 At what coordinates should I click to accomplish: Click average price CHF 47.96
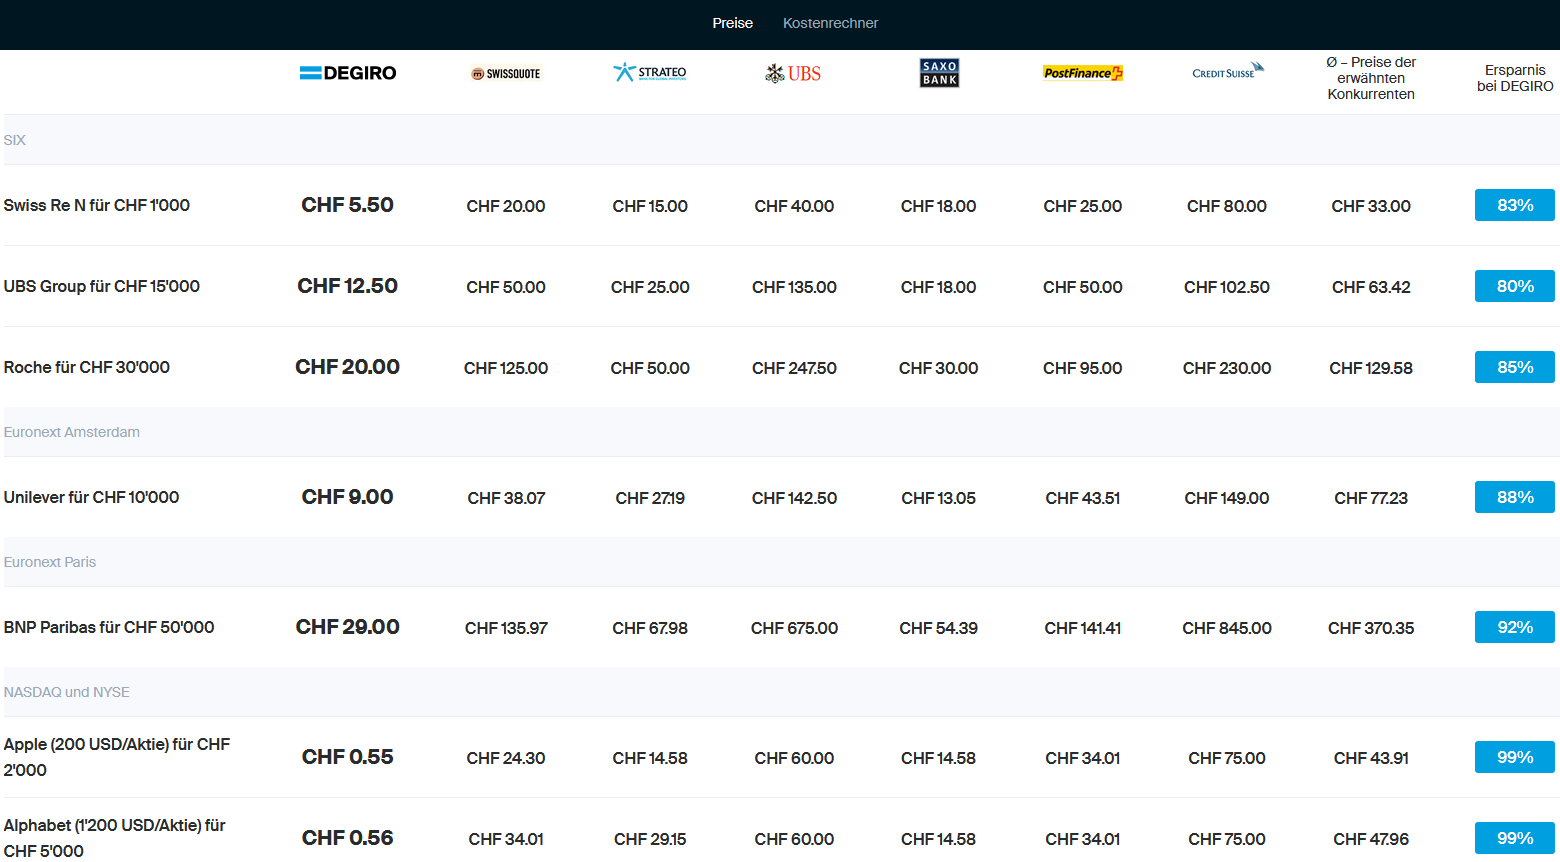[x=1371, y=839]
